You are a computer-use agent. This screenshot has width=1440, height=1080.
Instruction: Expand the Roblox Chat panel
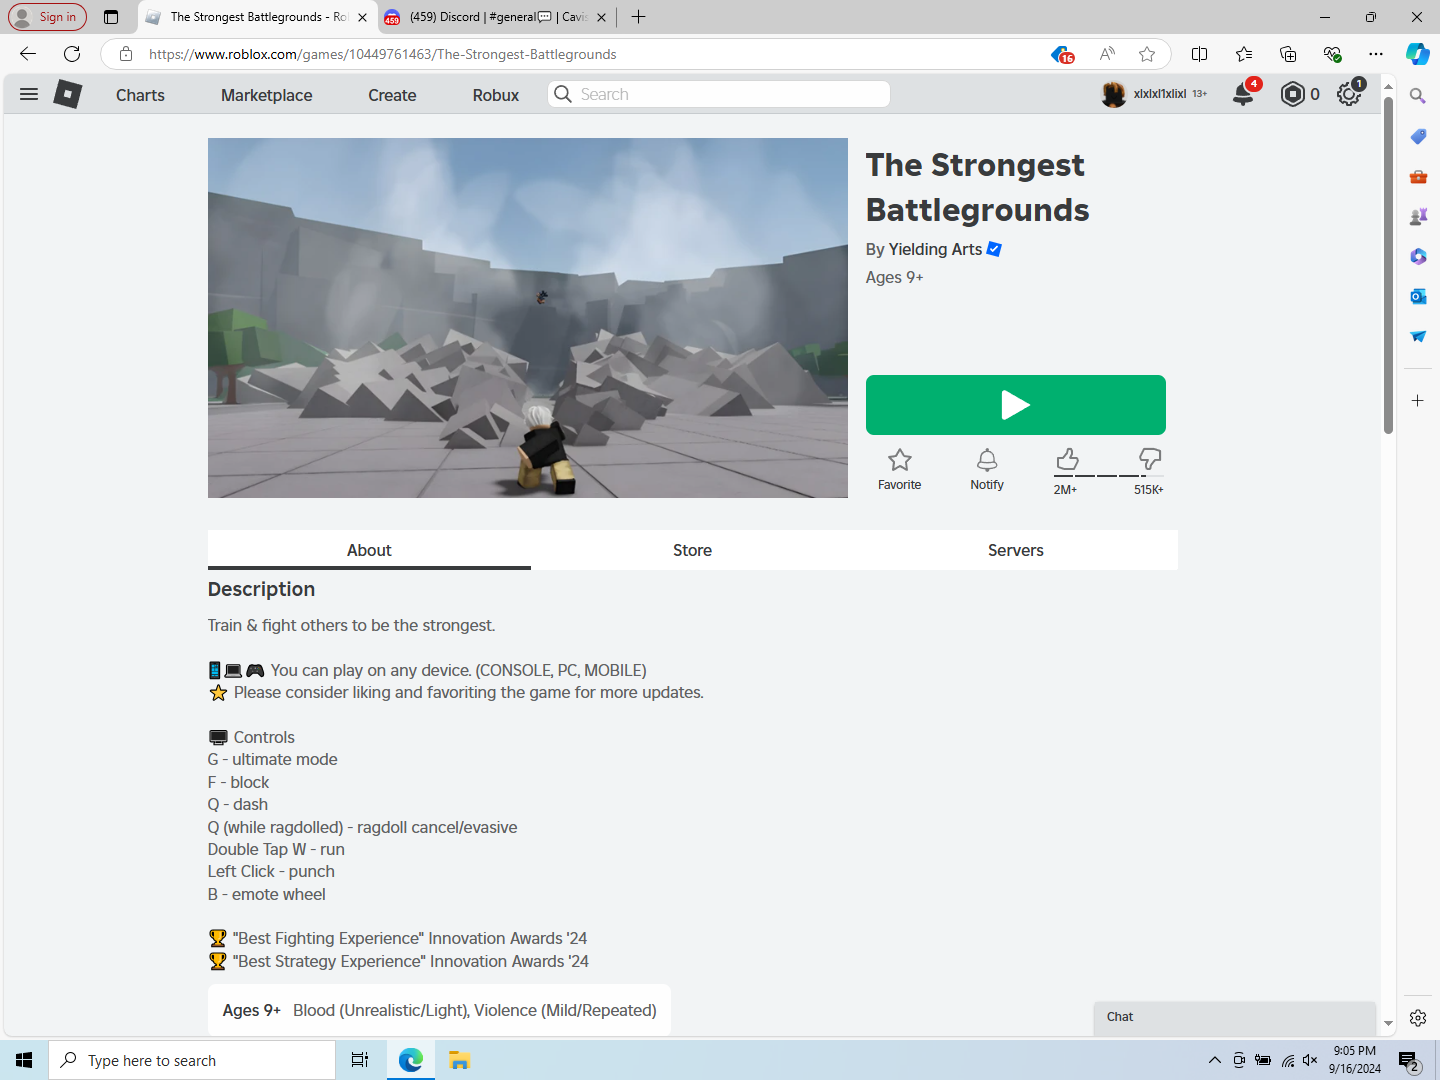pos(1235,1017)
